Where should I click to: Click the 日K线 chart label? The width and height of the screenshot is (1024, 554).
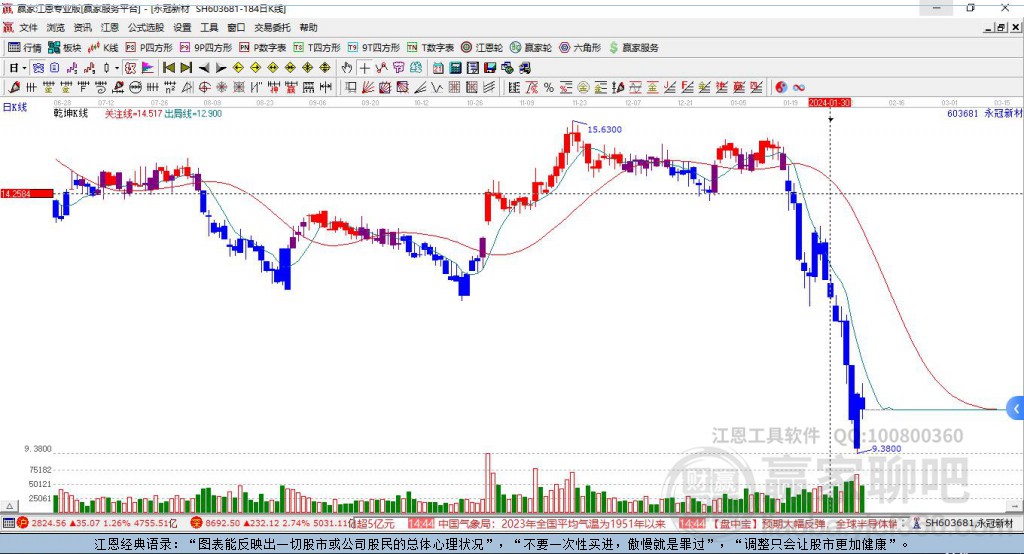[x=15, y=108]
